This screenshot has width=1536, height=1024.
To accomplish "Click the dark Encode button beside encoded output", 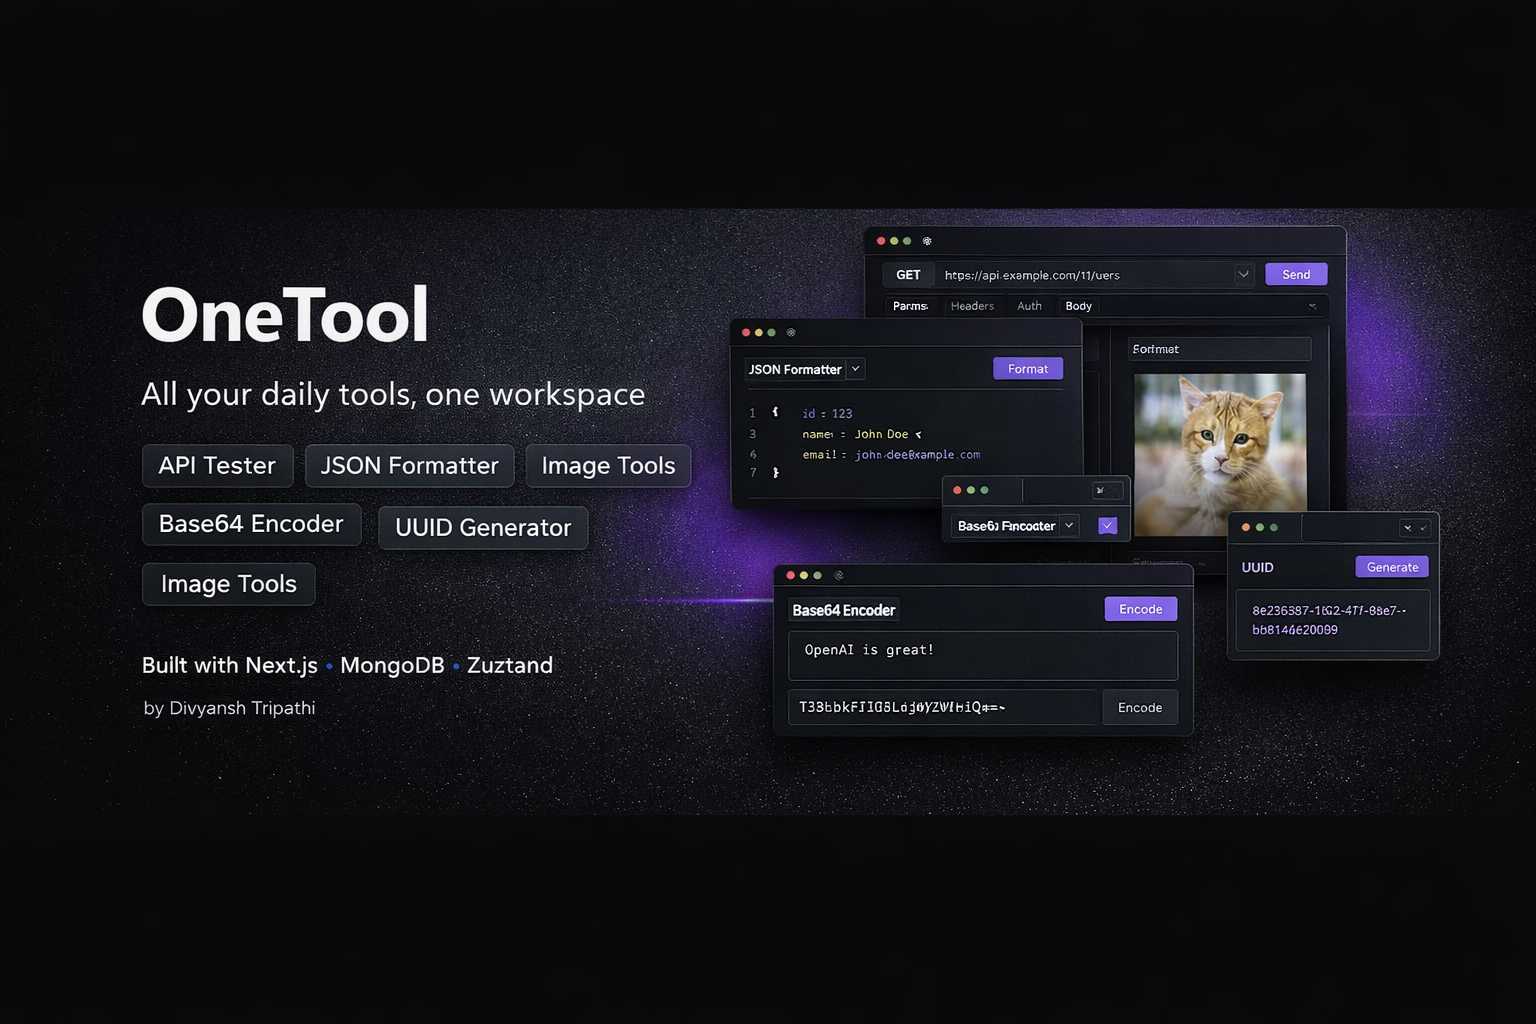I will pos(1140,707).
